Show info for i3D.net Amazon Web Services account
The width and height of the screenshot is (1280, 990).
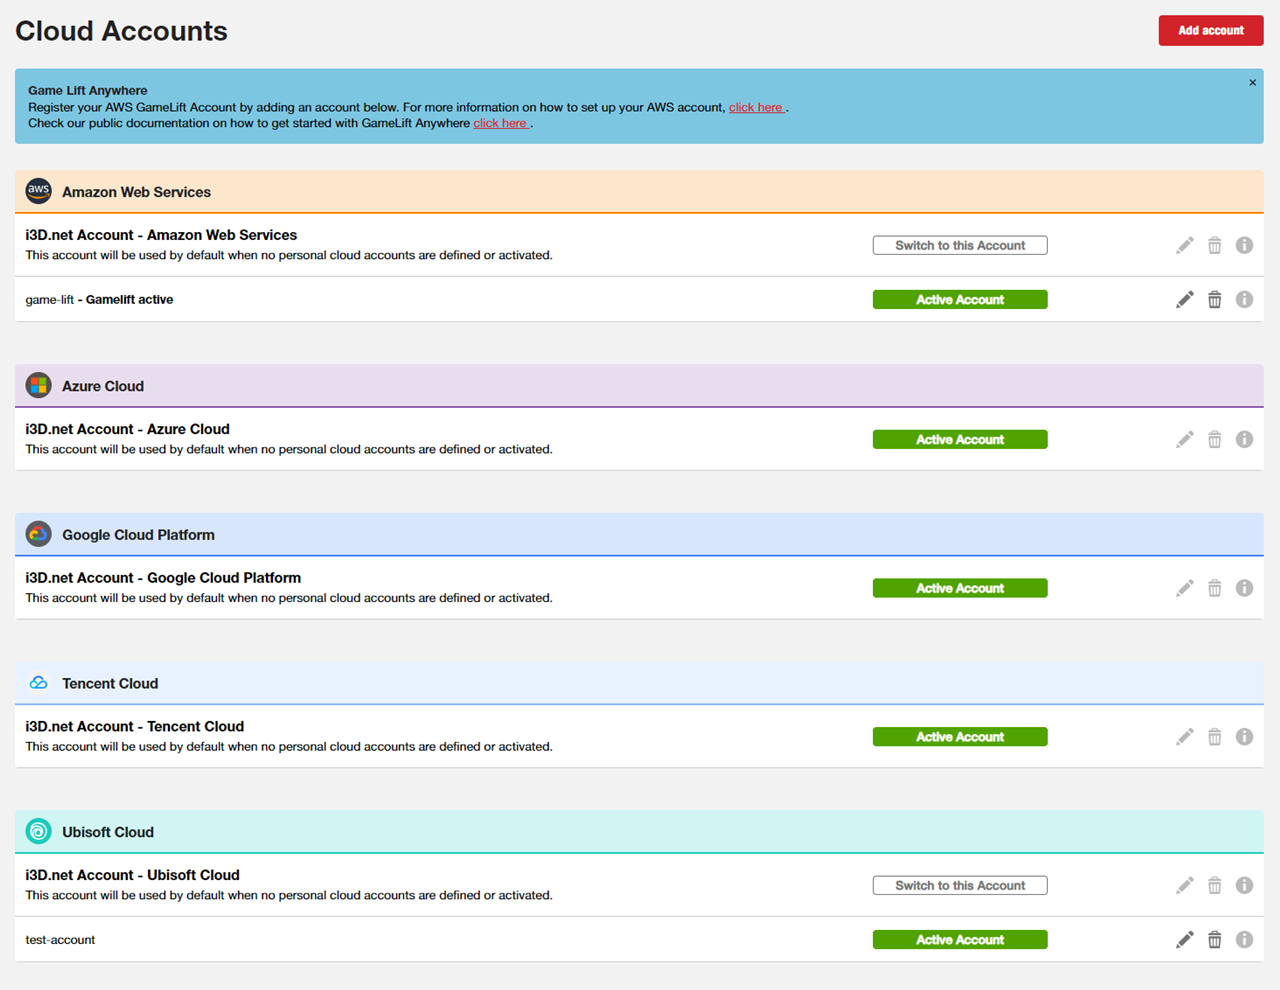point(1244,245)
